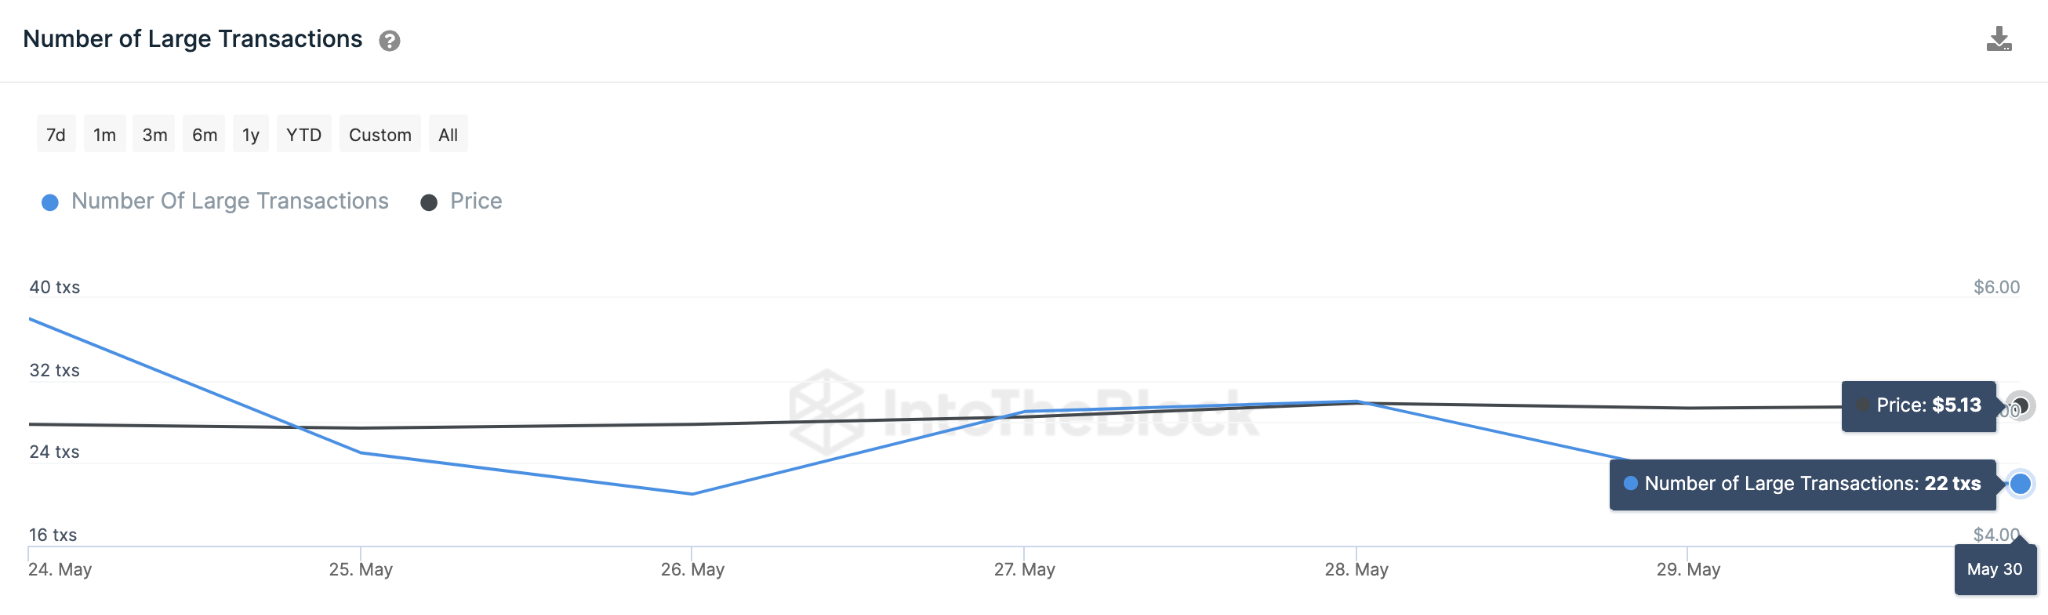Toggle the Number Of Large Transactions series
Screen dimensions: 2048x615
[x=229, y=201]
